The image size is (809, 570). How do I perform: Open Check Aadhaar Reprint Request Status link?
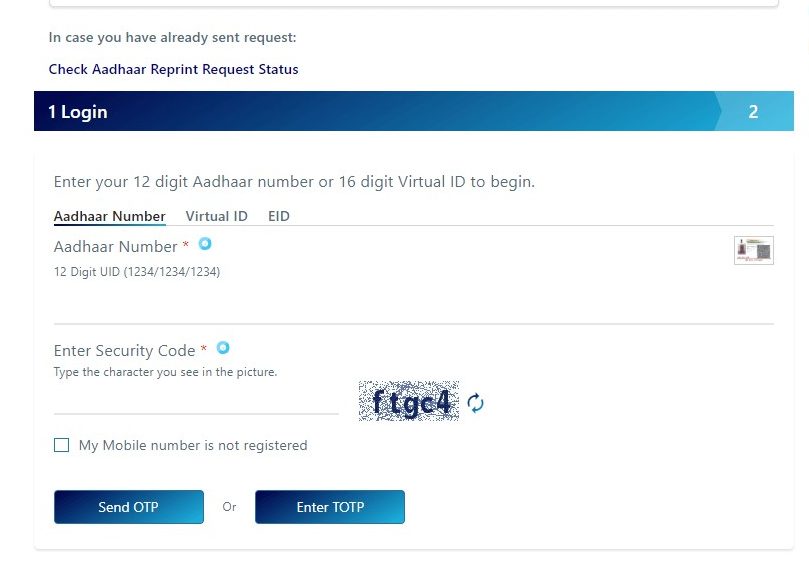pyautogui.click(x=173, y=69)
